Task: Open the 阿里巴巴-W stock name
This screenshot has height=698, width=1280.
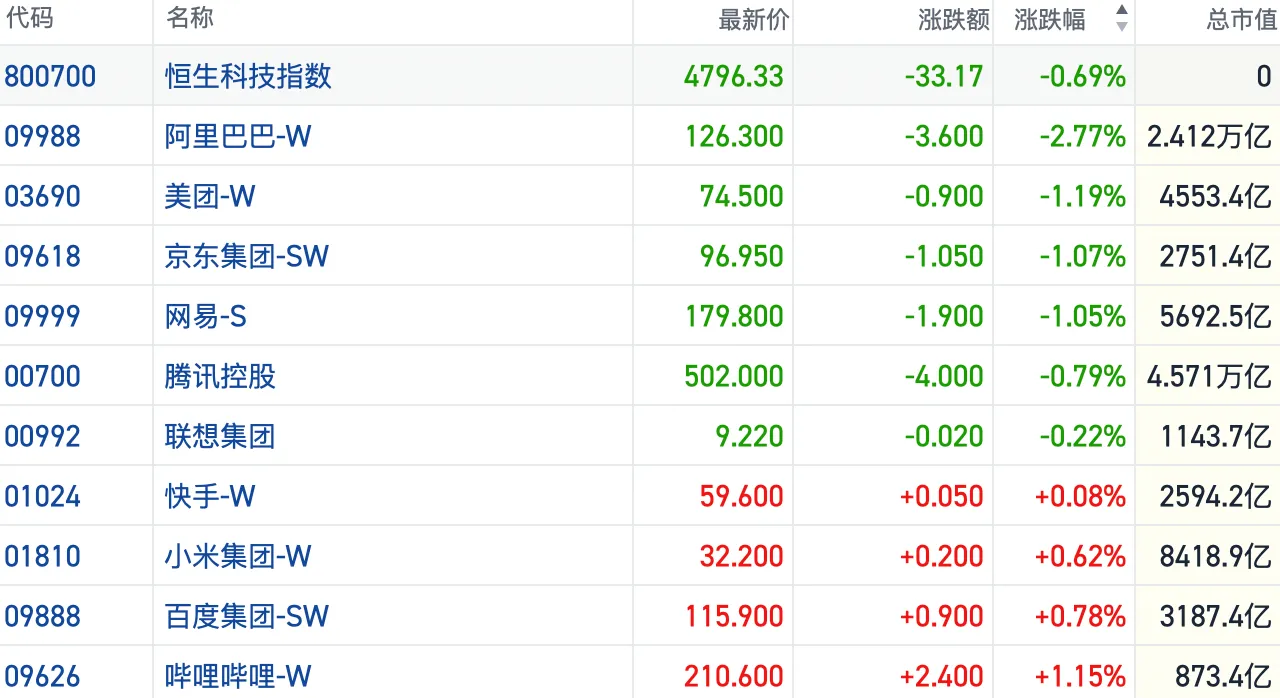Action: tap(238, 136)
